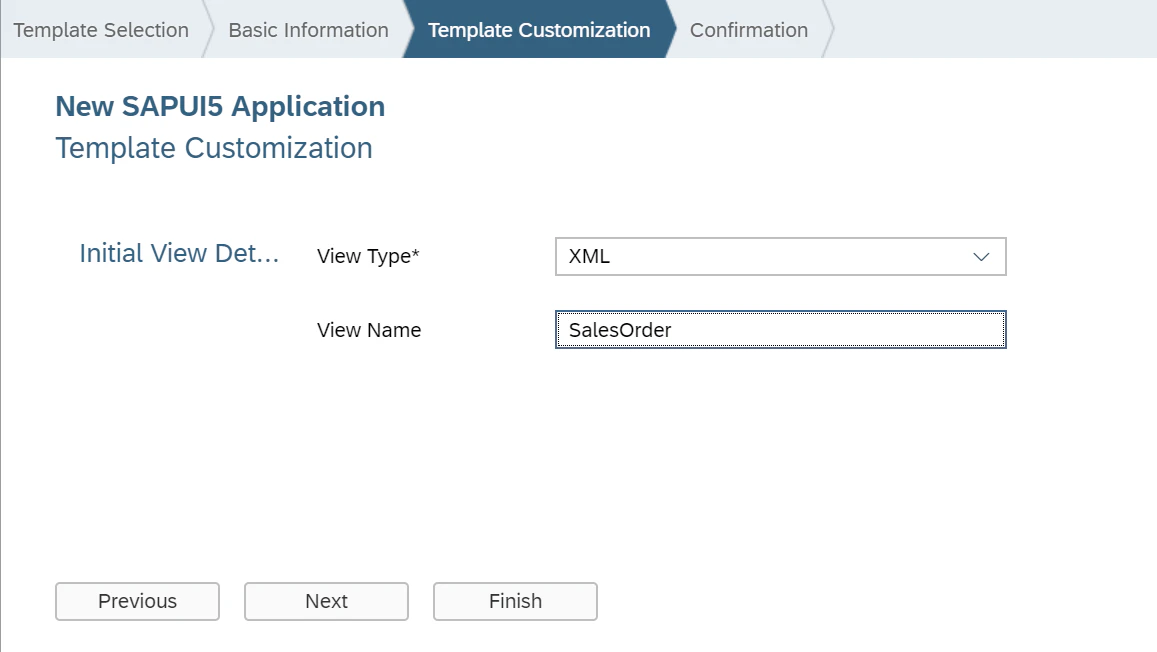Click the View Type* label
The image size is (1157, 652).
(368, 256)
